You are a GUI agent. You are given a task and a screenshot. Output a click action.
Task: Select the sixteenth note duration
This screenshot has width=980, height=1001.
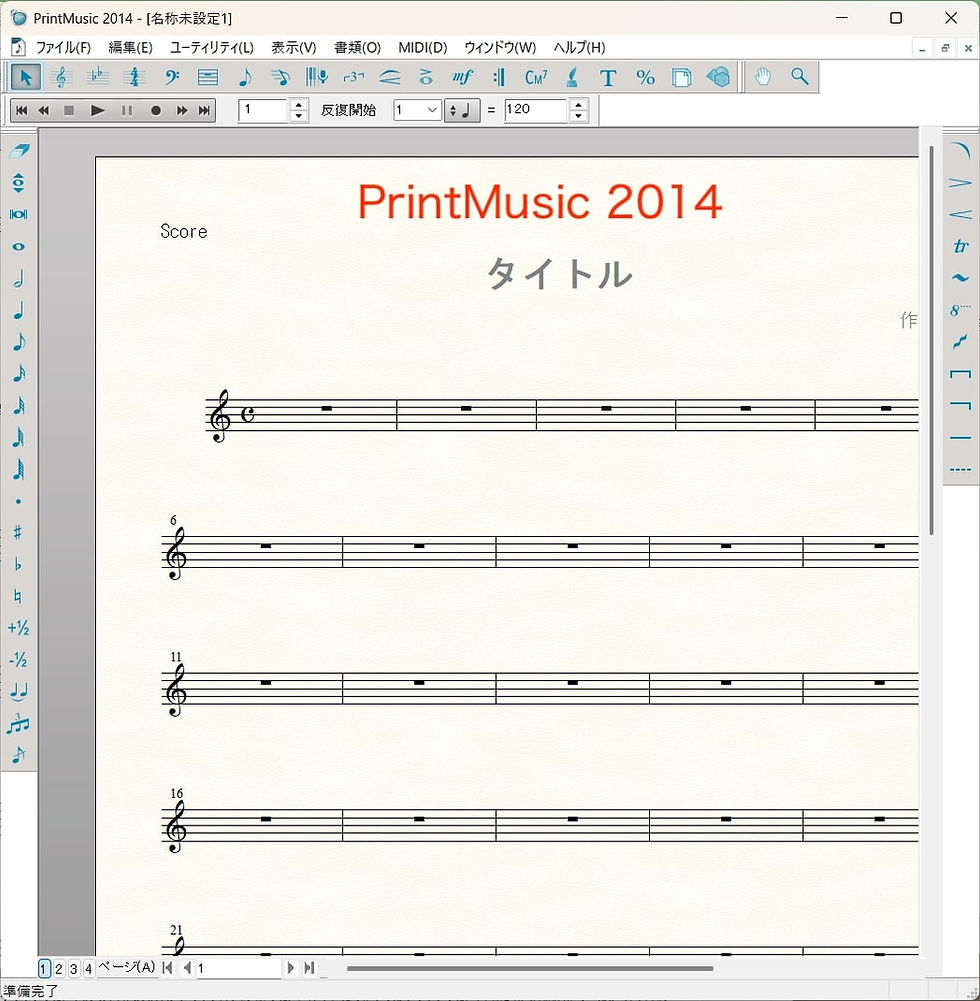(19, 374)
